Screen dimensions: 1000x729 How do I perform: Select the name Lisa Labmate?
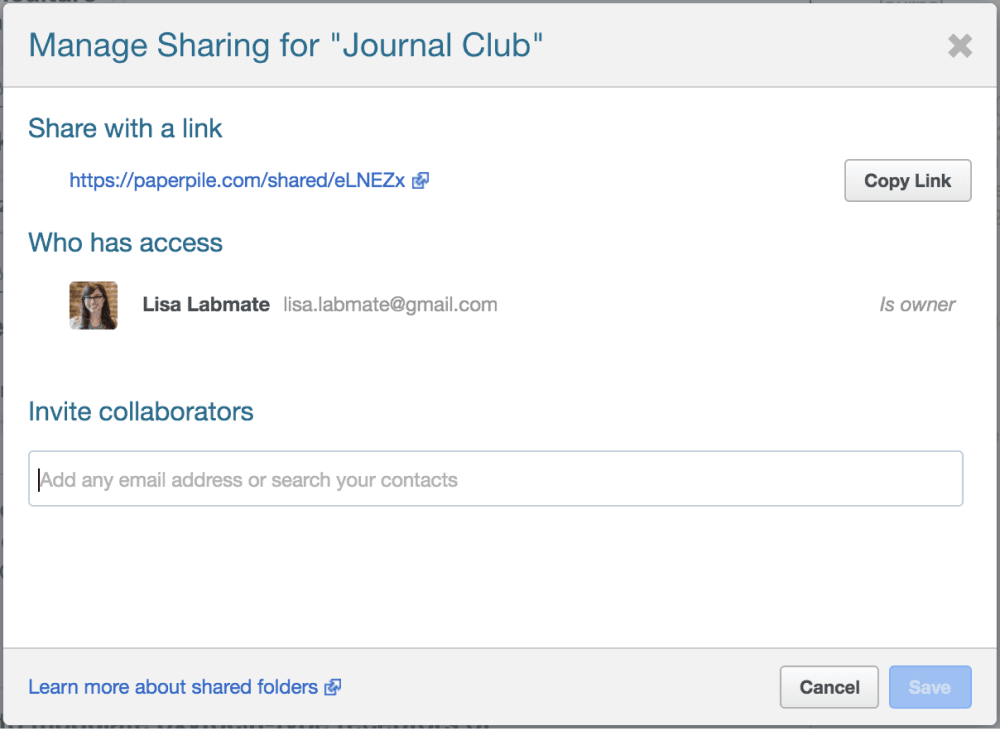[x=206, y=304]
